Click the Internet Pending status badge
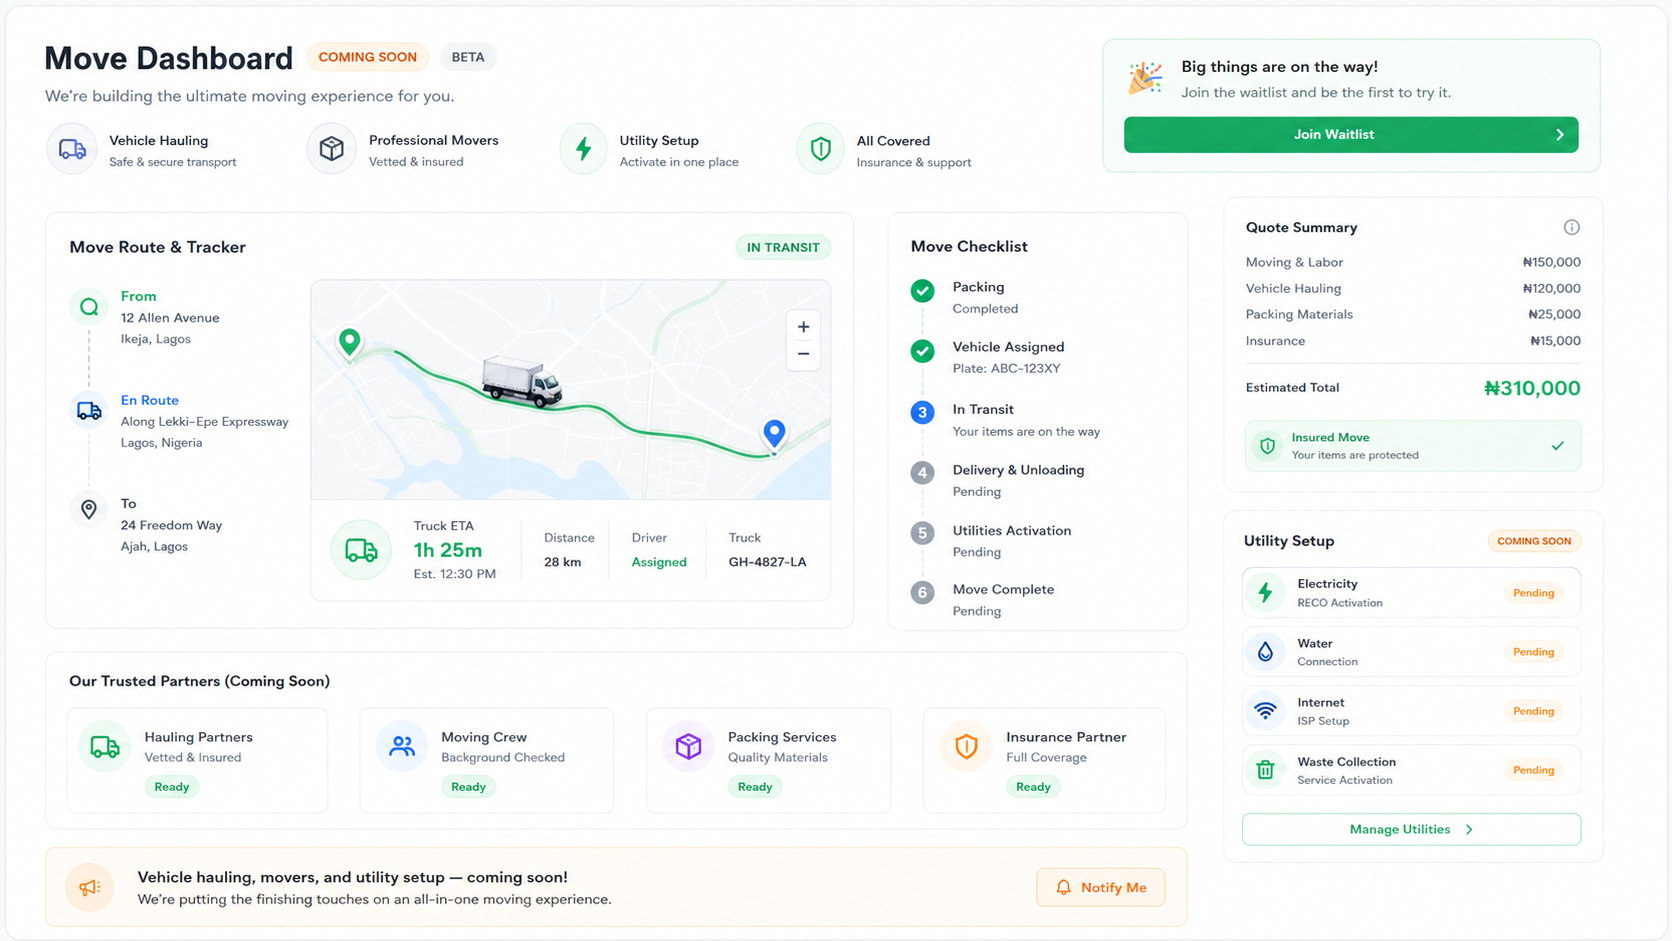Screen dimensions: 1672x941 (x=1533, y=711)
